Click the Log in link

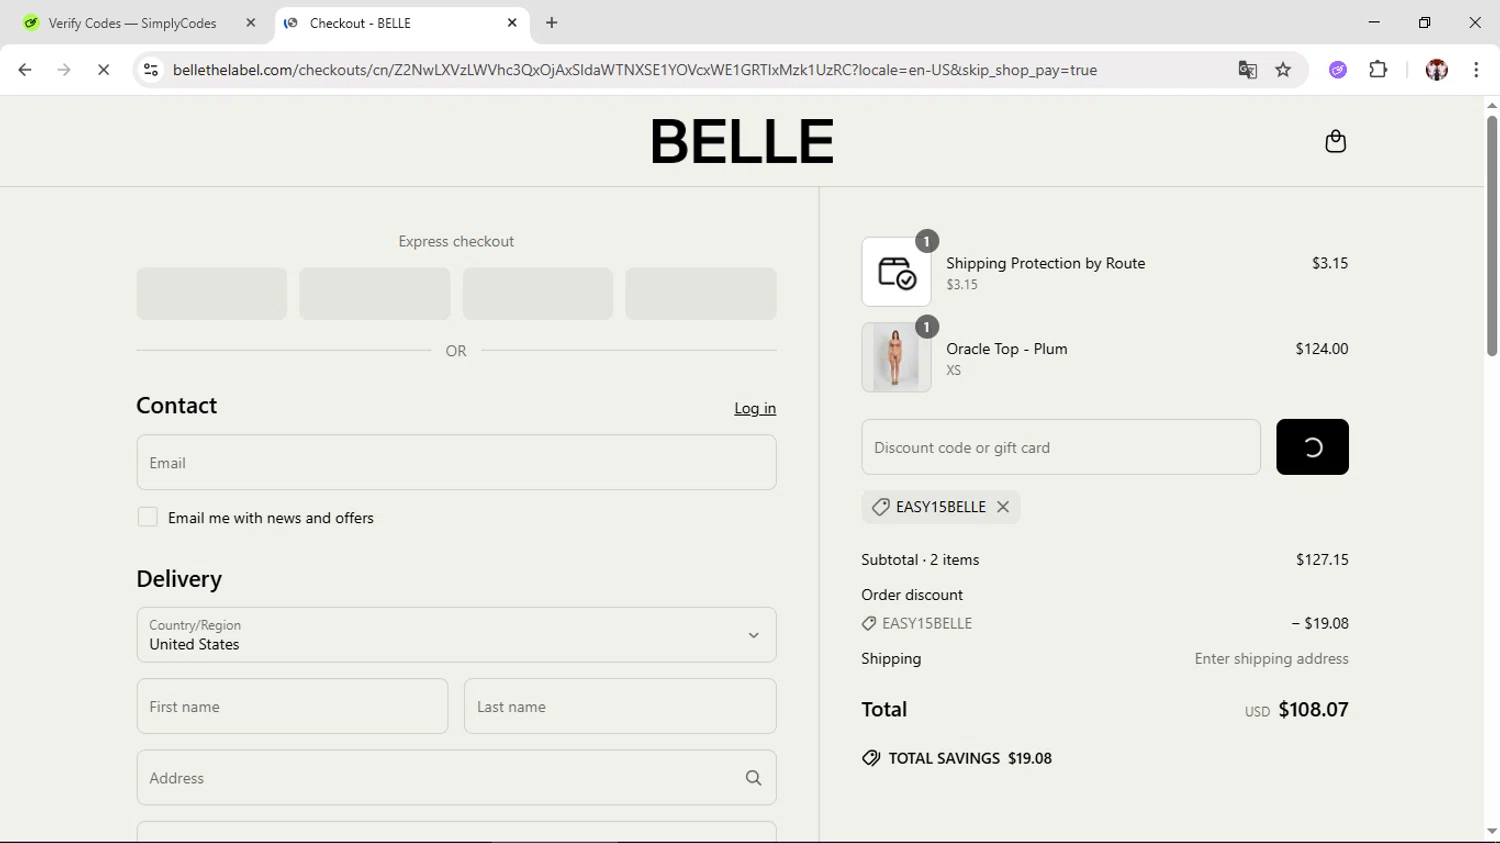point(755,408)
